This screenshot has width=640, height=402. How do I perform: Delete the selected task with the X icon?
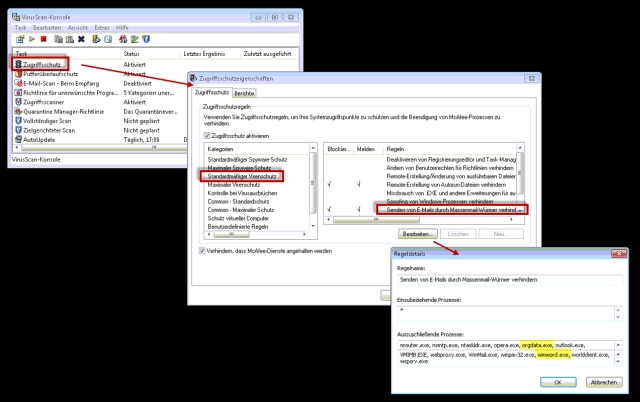click(81, 39)
